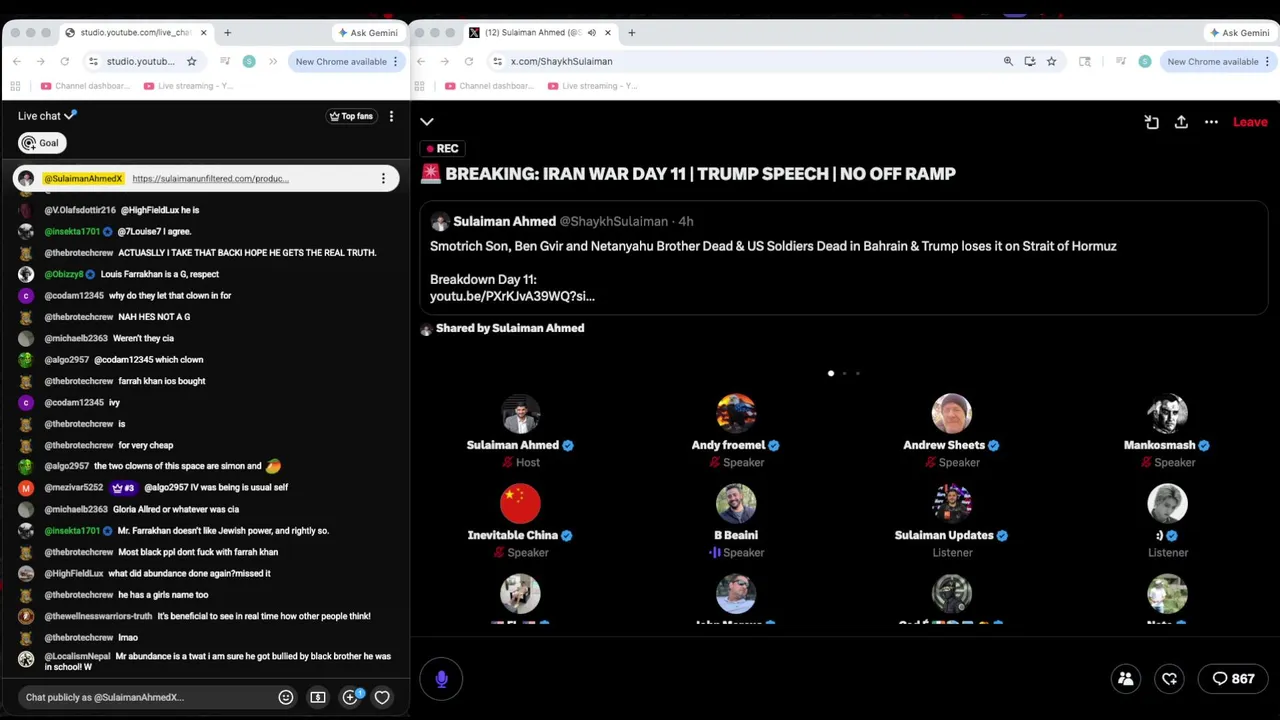Click site info icon in studio.youtube address bar

point(93,61)
